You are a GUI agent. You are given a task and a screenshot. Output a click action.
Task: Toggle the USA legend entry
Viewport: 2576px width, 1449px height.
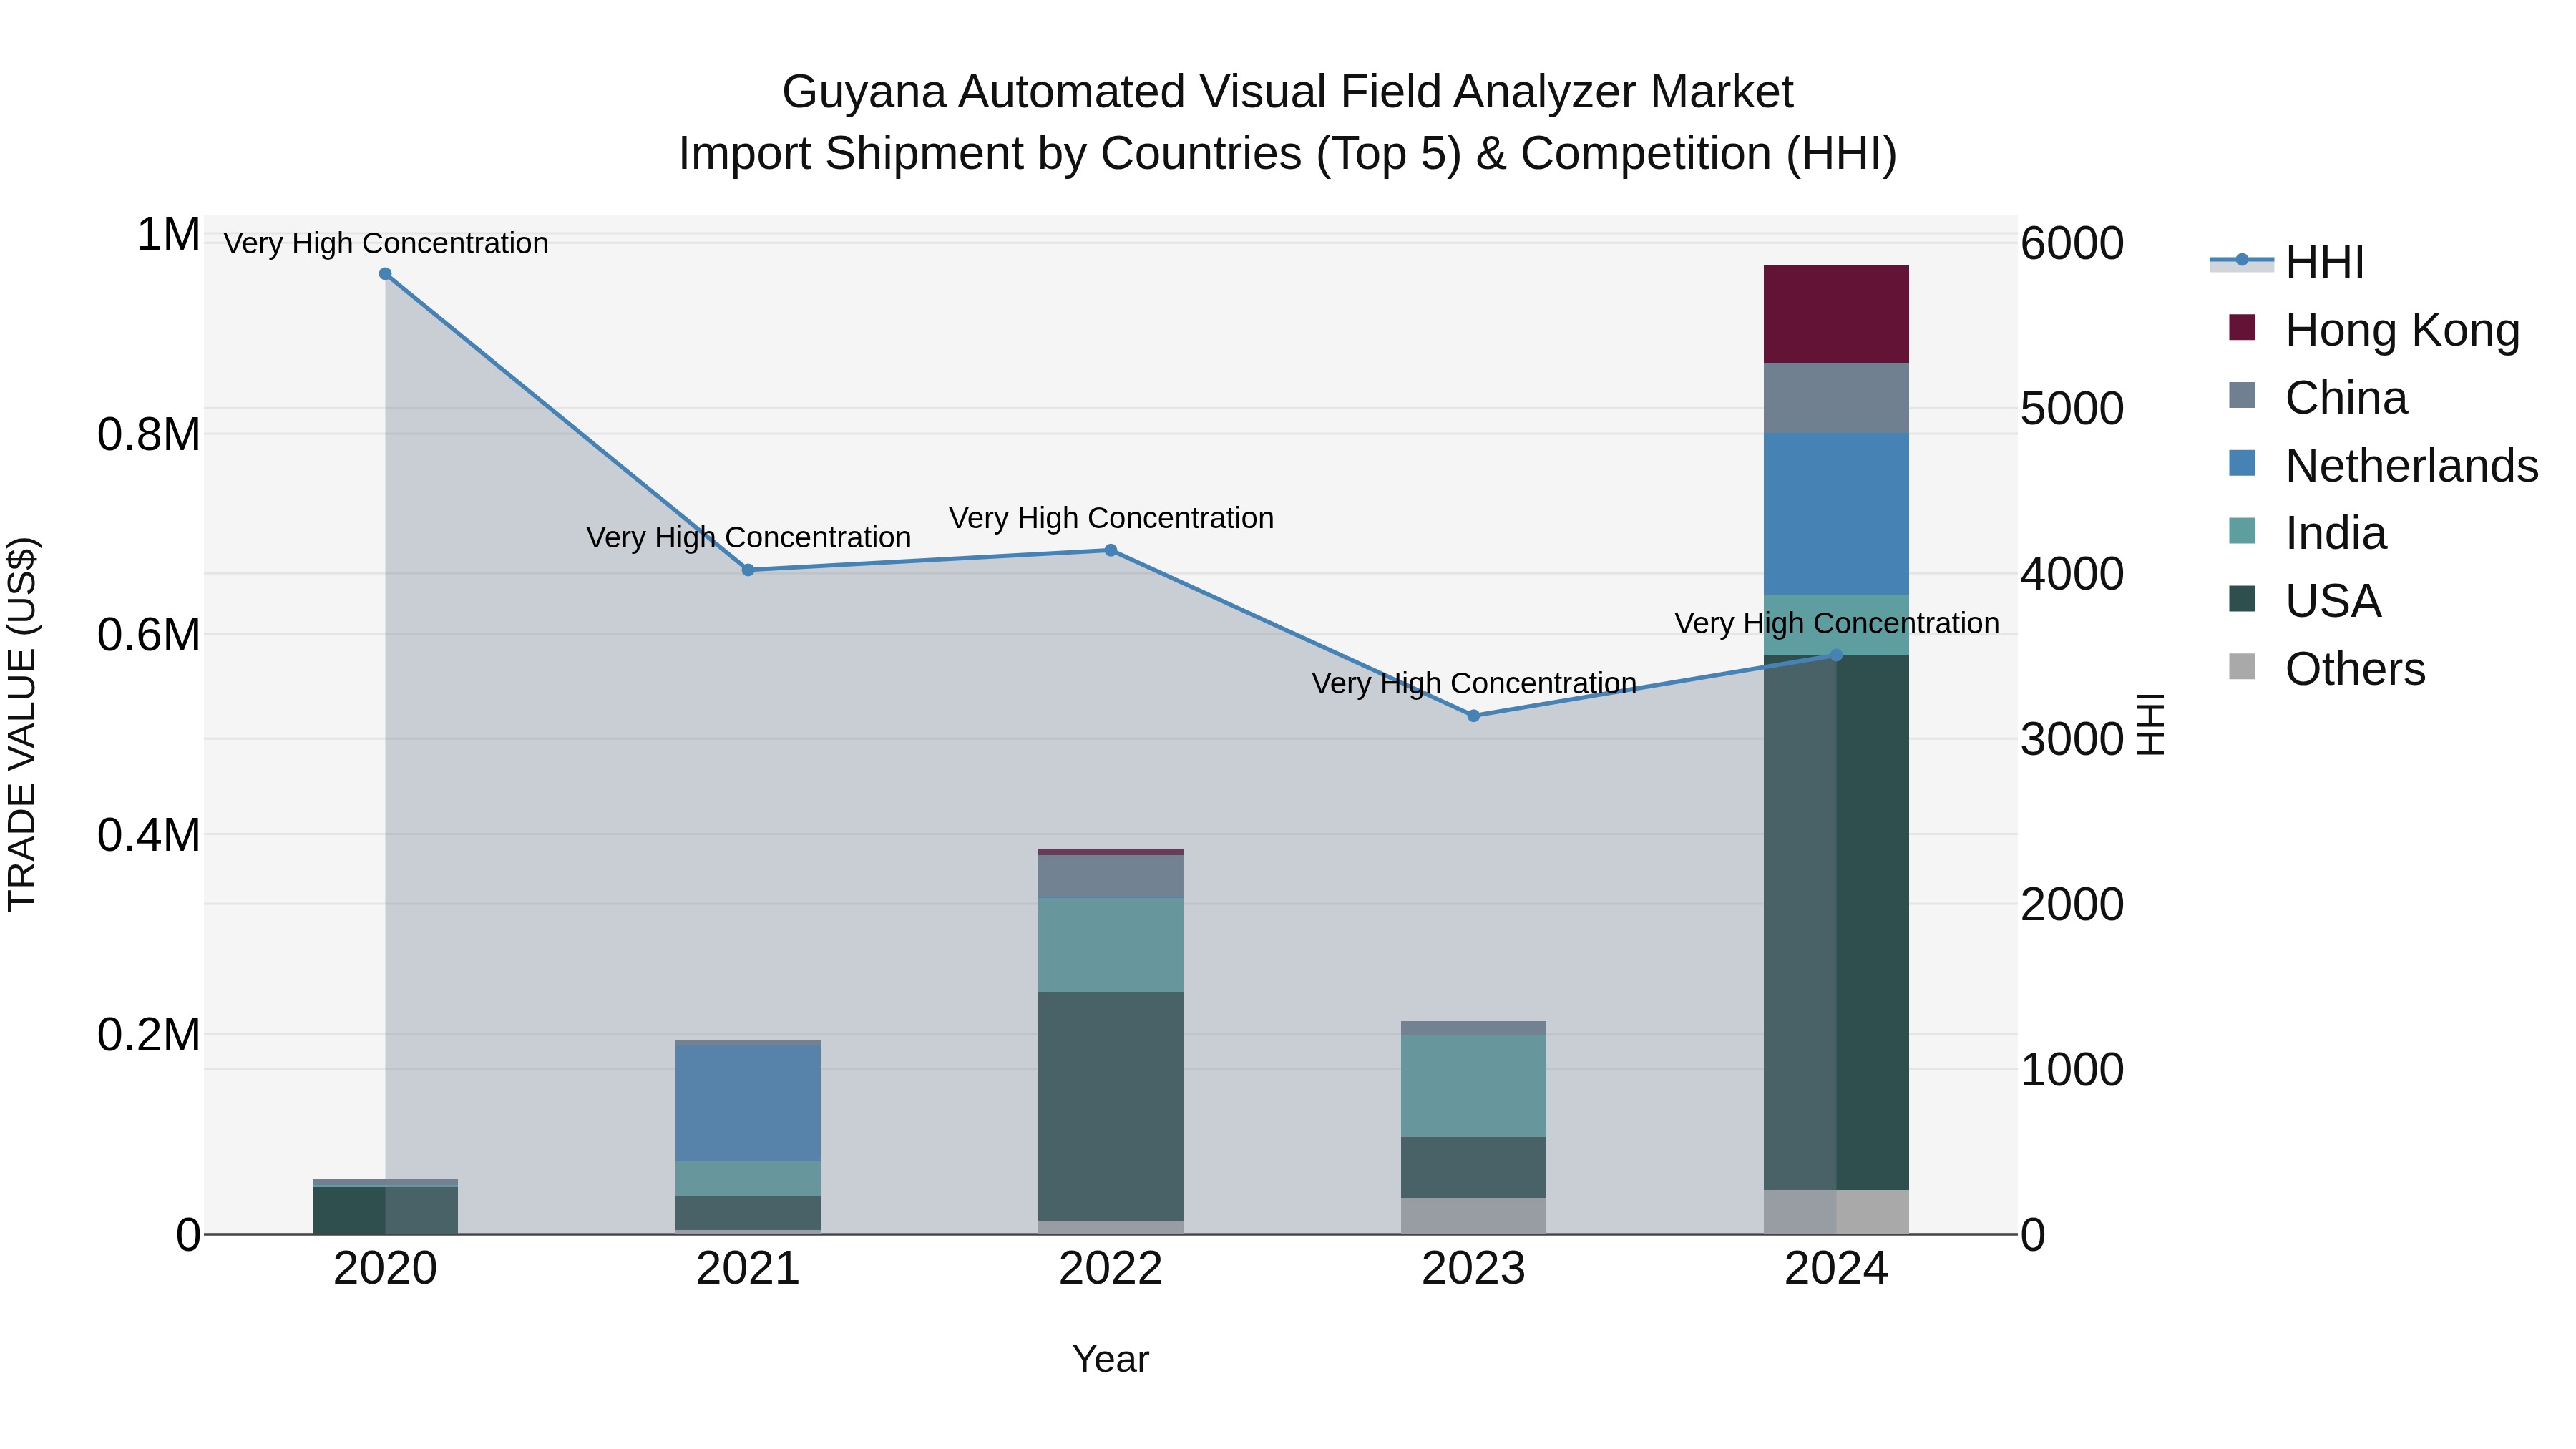point(2305,601)
